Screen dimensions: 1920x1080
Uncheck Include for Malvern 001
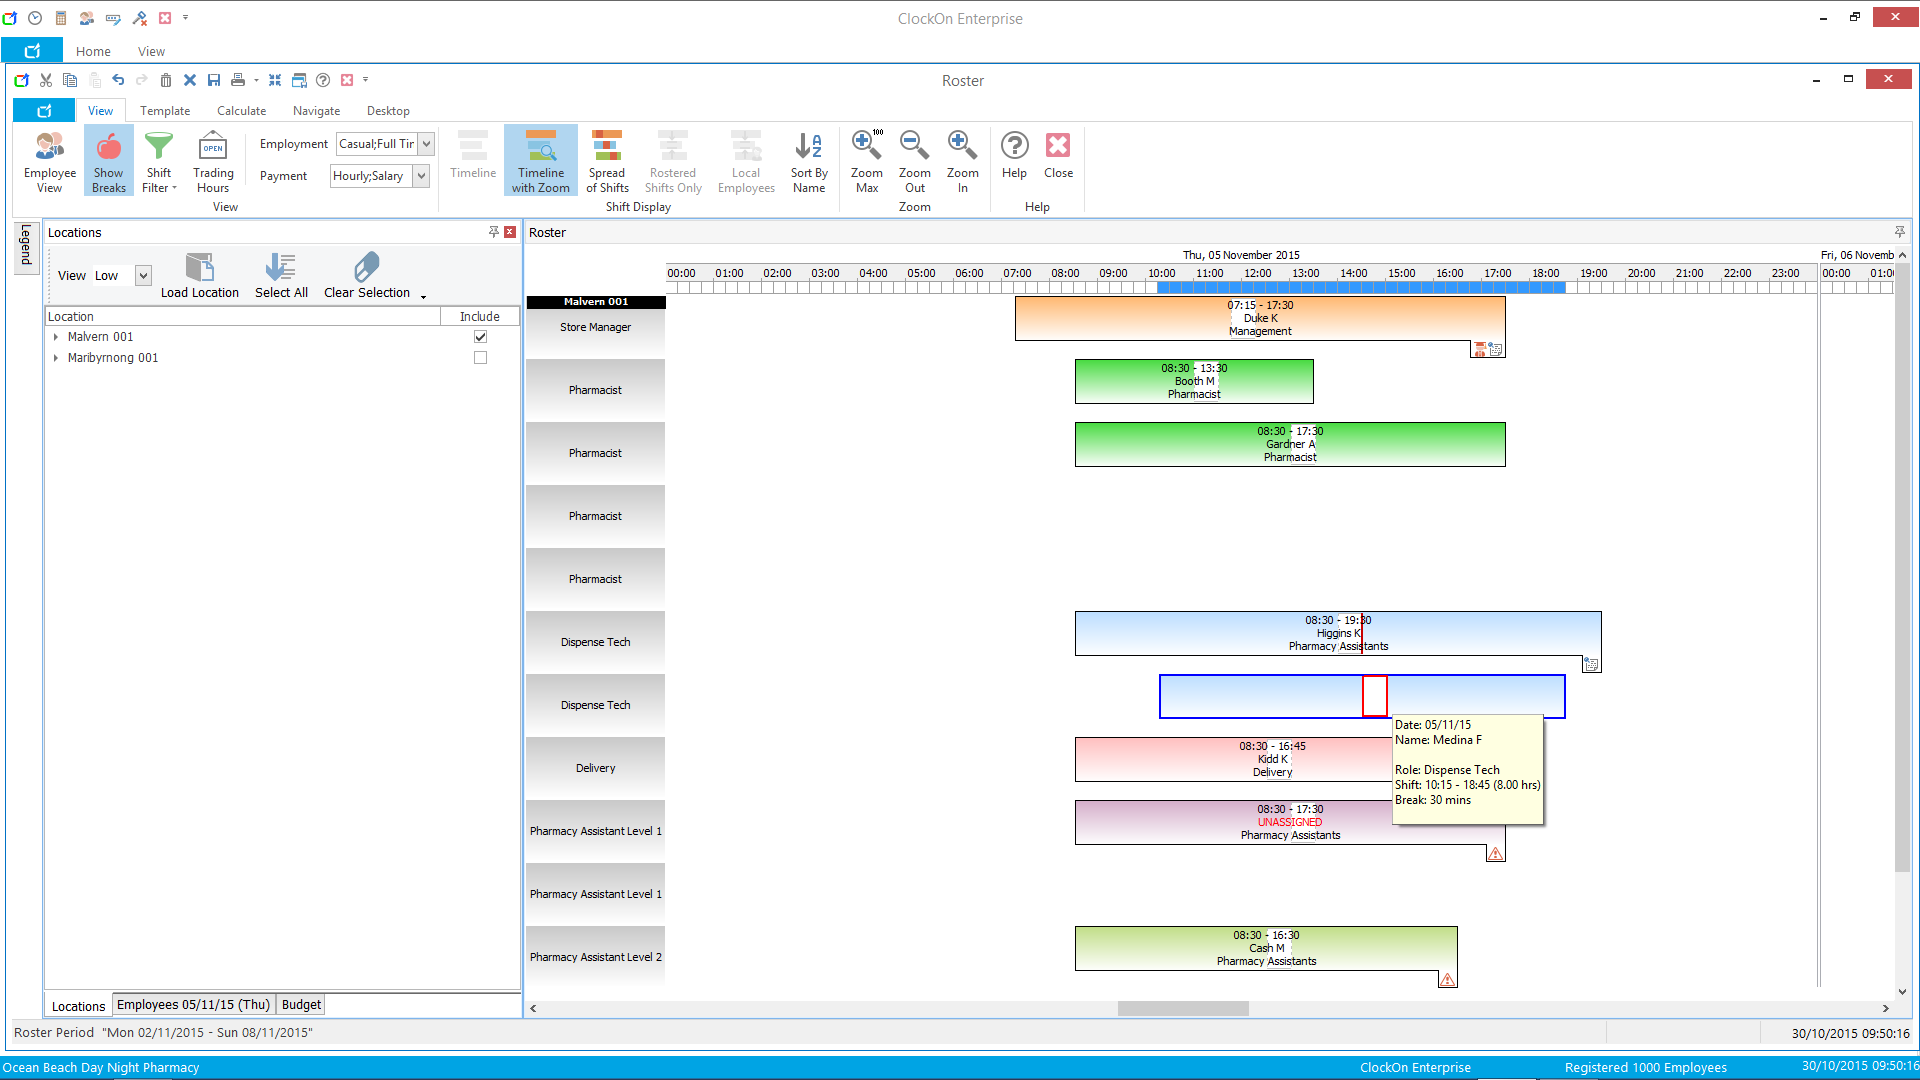480,337
